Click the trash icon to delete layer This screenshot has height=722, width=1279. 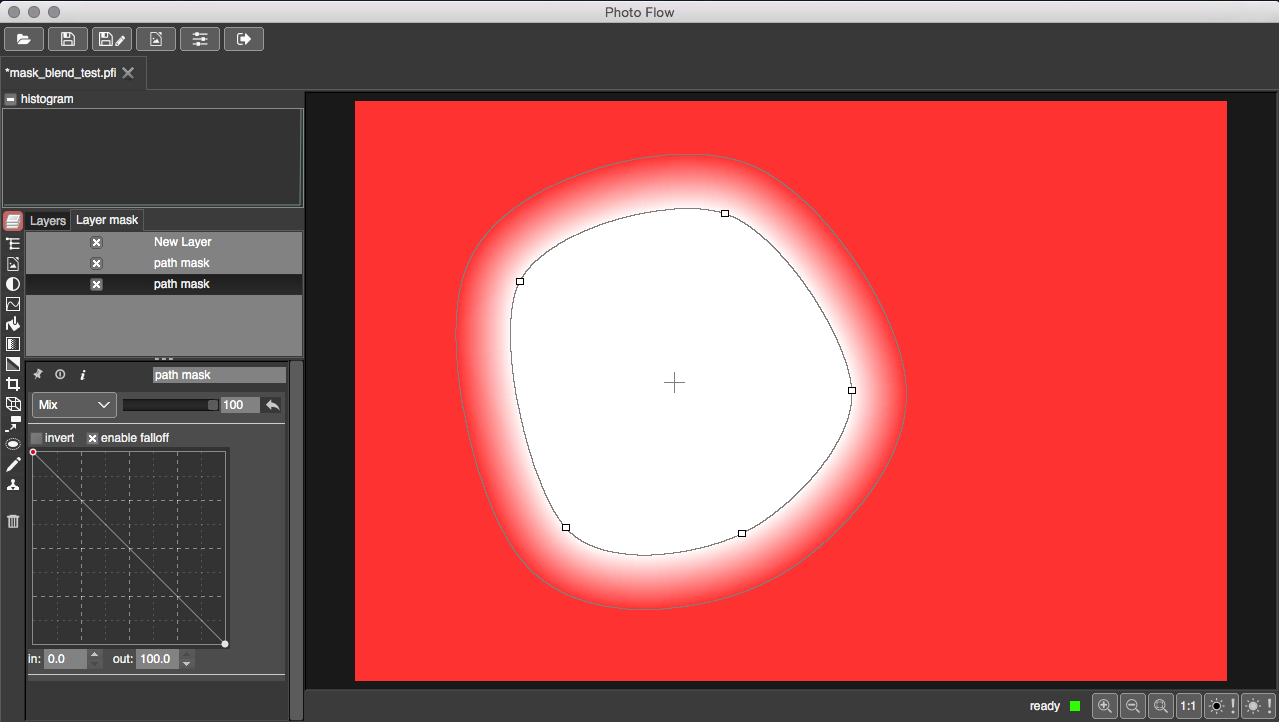pos(13,521)
